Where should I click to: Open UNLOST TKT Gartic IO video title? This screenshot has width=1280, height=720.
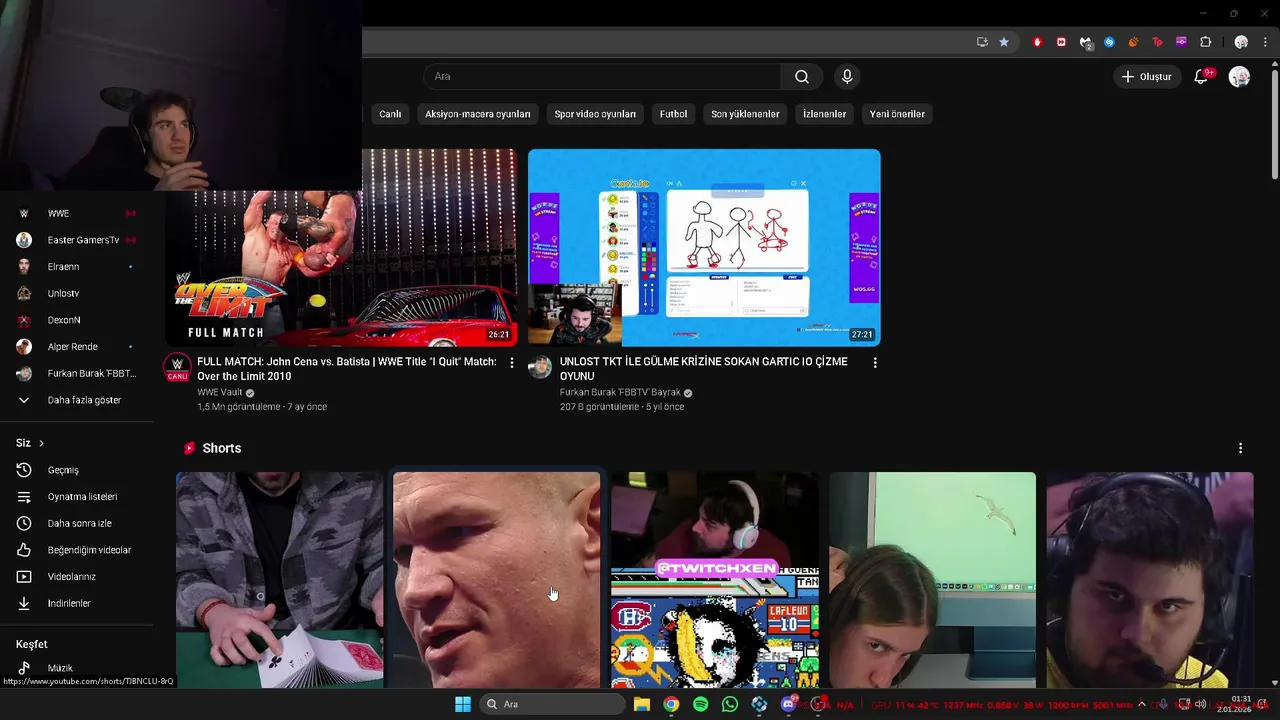point(703,369)
